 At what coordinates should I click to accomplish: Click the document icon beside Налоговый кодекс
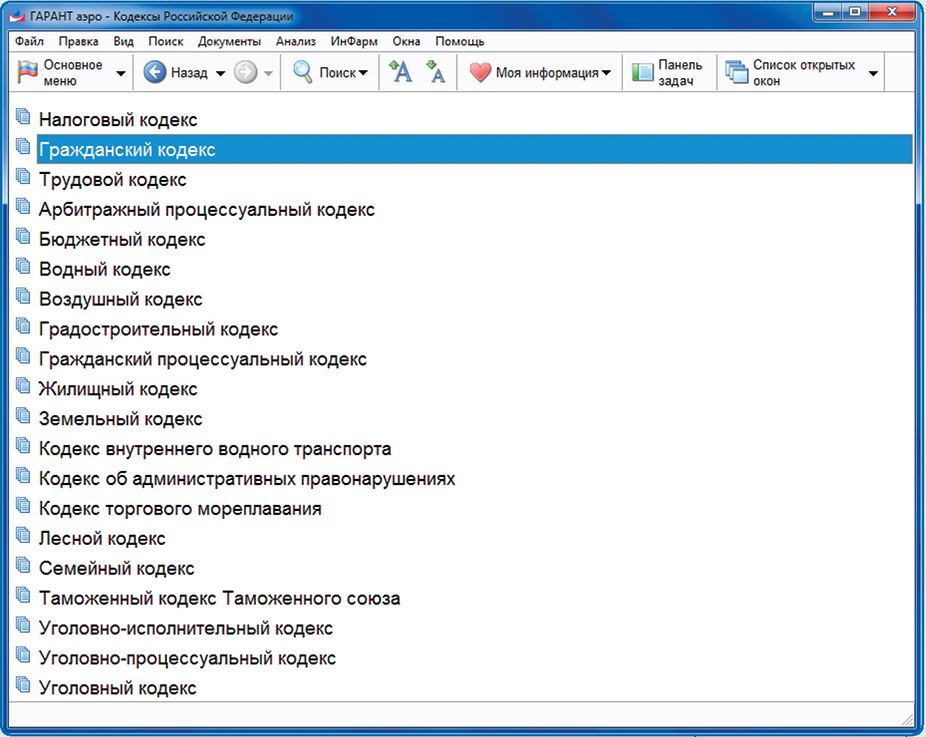tap(23, 117)
